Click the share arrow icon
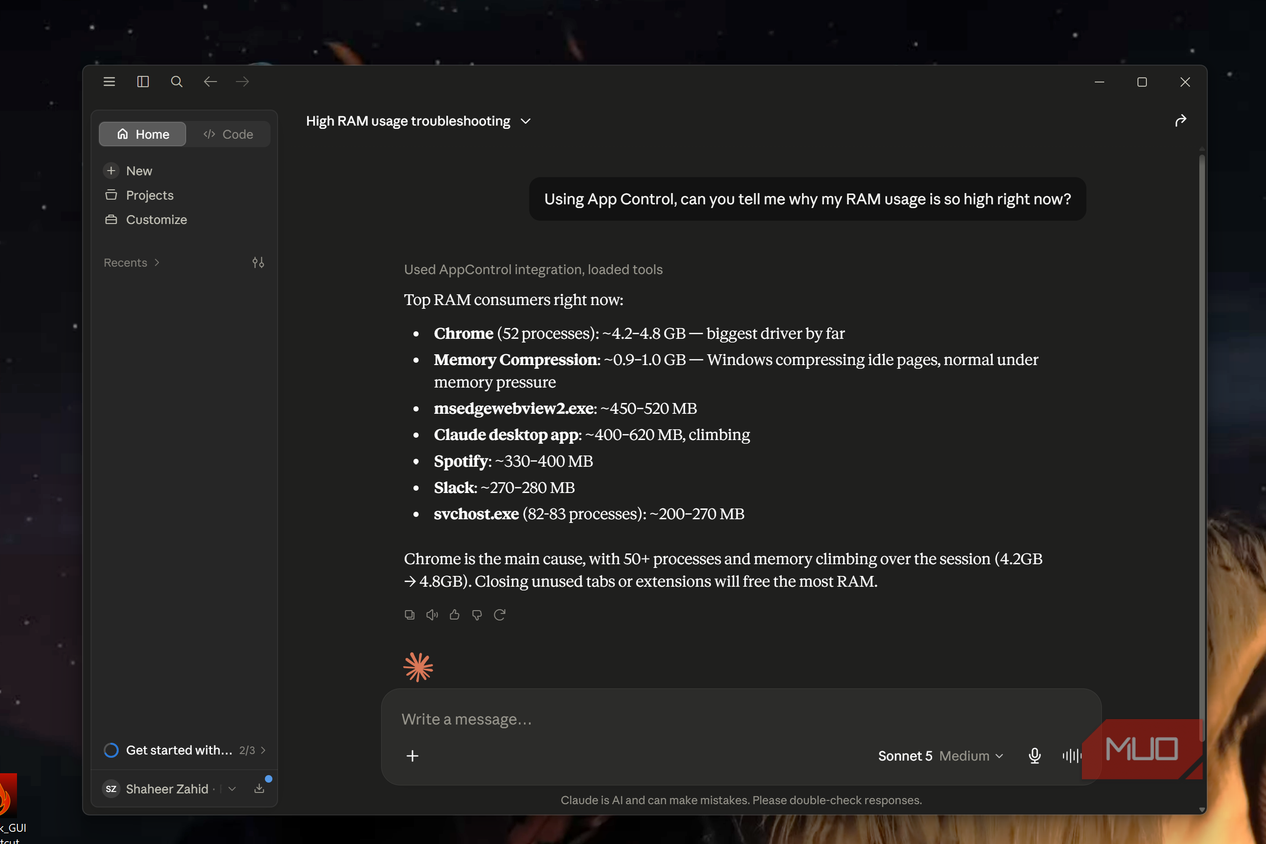Viewport: 1266px width, 844px height. pos(1181,120)
